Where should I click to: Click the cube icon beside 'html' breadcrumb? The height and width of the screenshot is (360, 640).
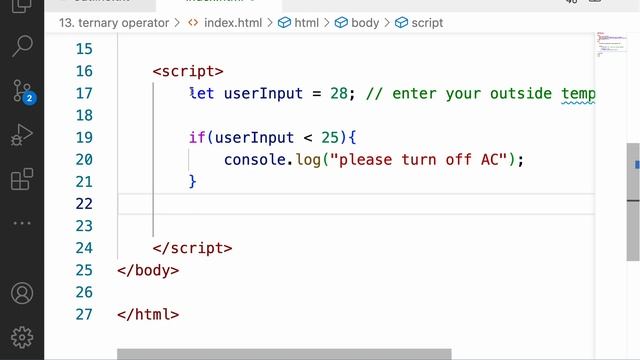pos(284,23)
